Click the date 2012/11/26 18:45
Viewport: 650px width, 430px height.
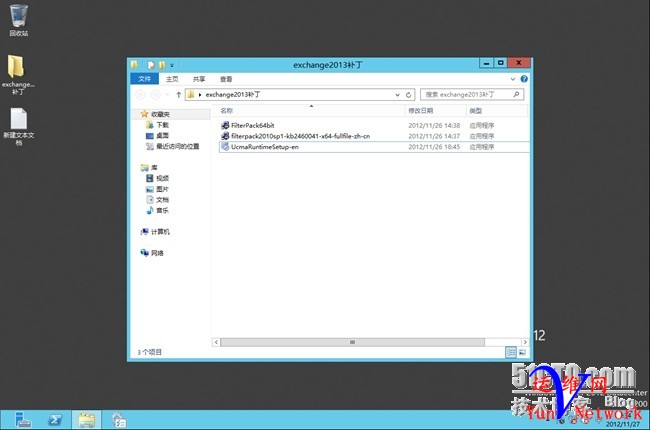click(x=434, y=147)
